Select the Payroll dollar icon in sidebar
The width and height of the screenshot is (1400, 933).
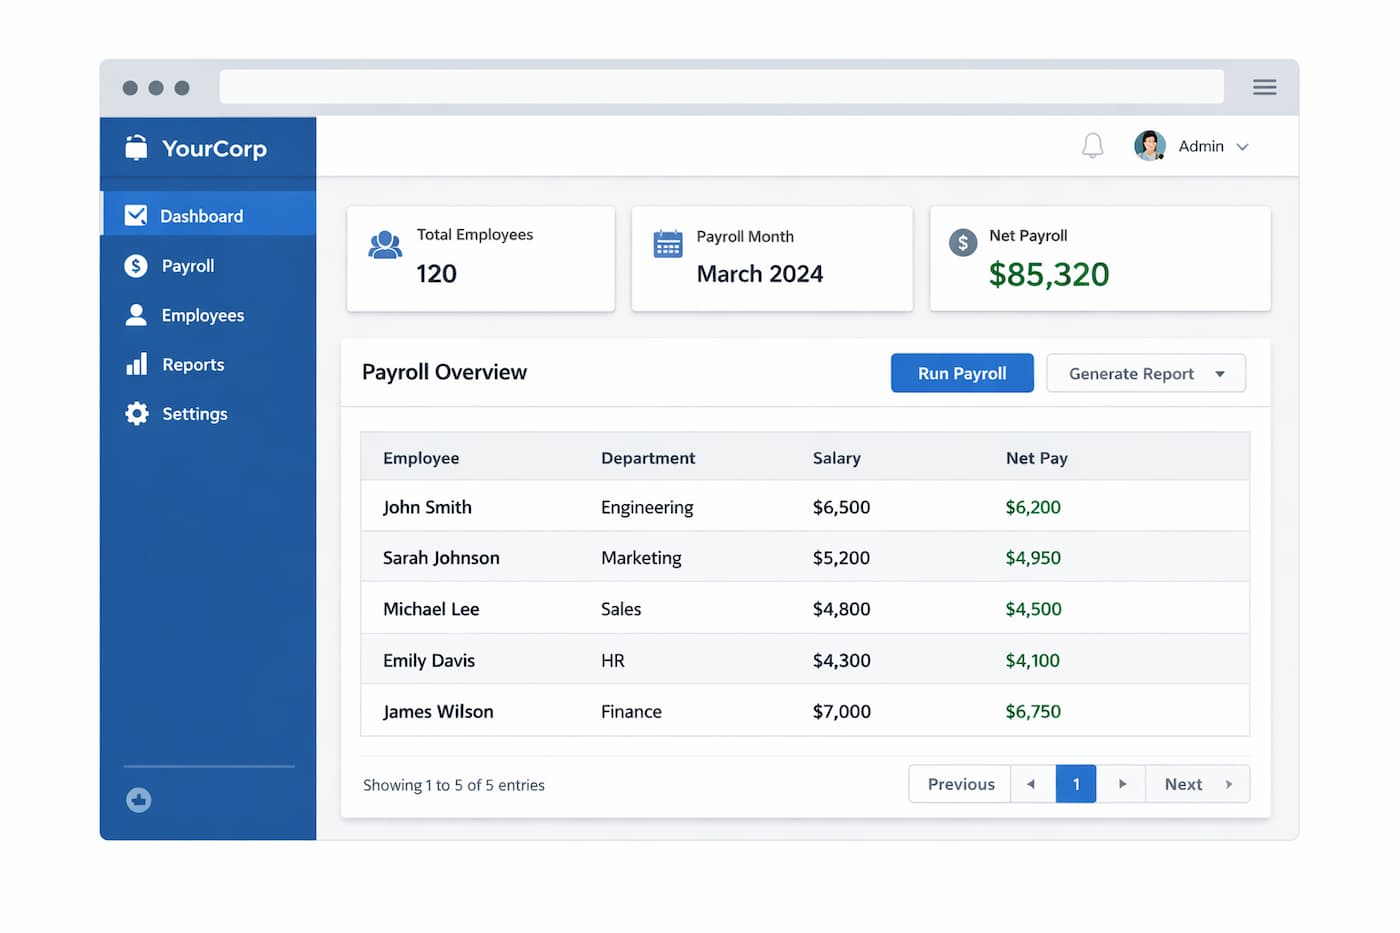136,265
